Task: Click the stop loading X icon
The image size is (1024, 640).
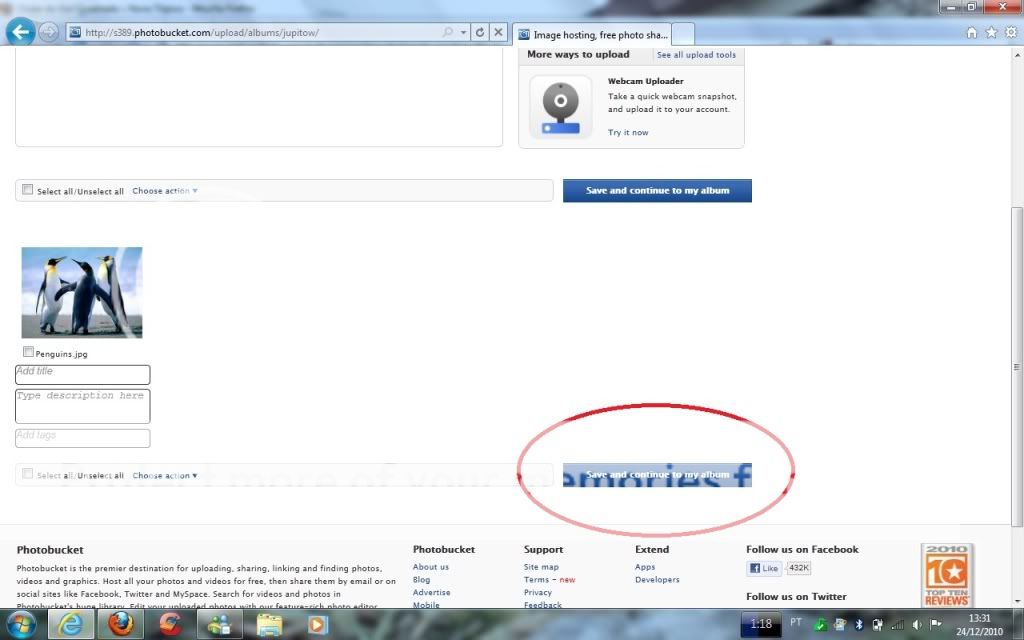Action: pyautogui.click(x=498, y=32)
